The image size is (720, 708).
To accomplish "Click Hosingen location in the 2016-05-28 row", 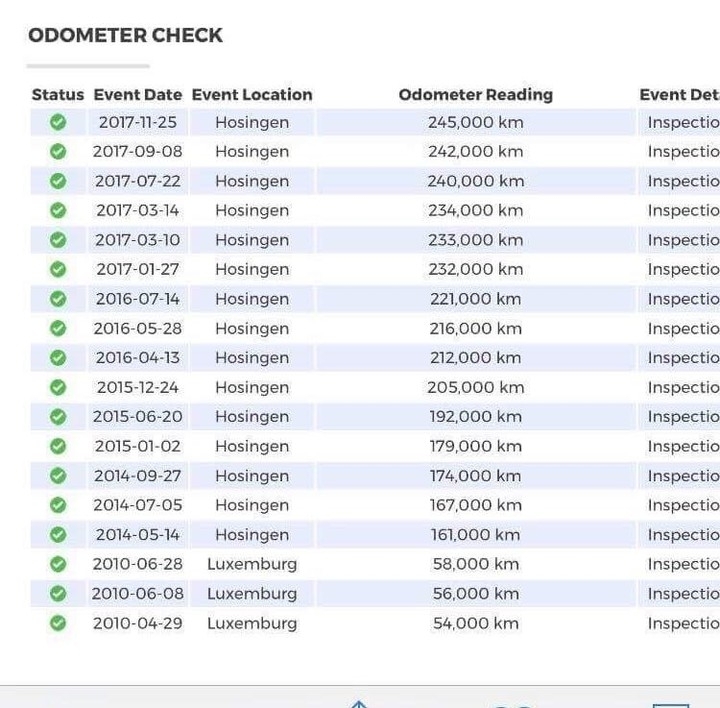I will 252,329.
